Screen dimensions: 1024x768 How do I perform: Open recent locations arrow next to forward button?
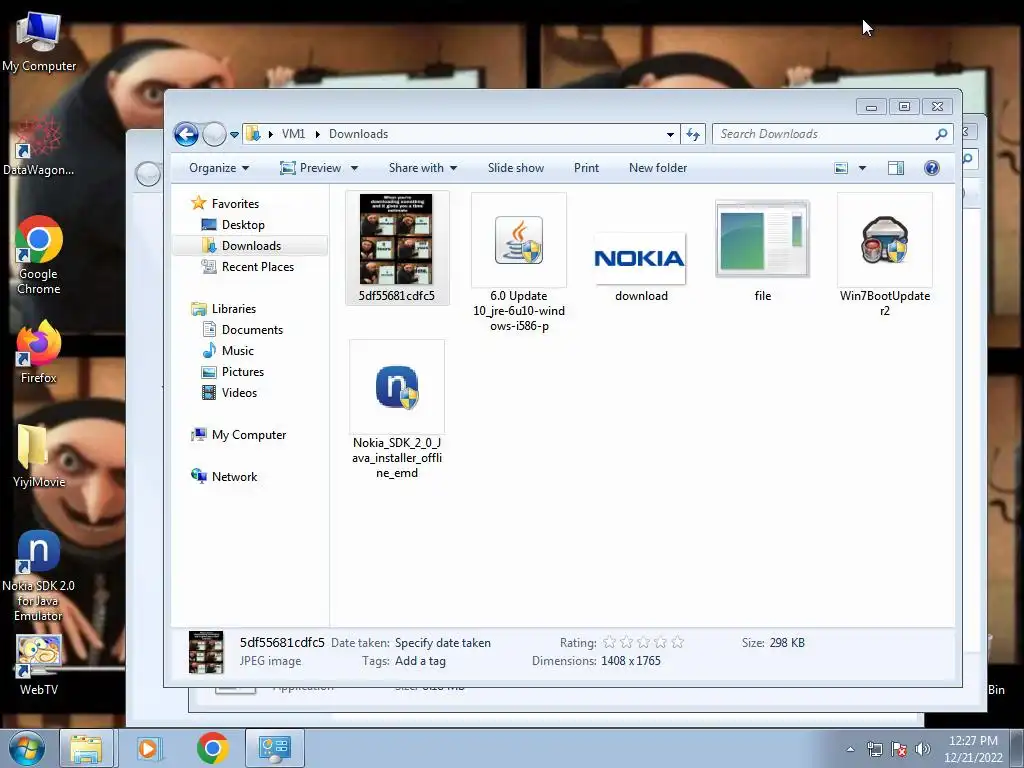tap(234, 135)
